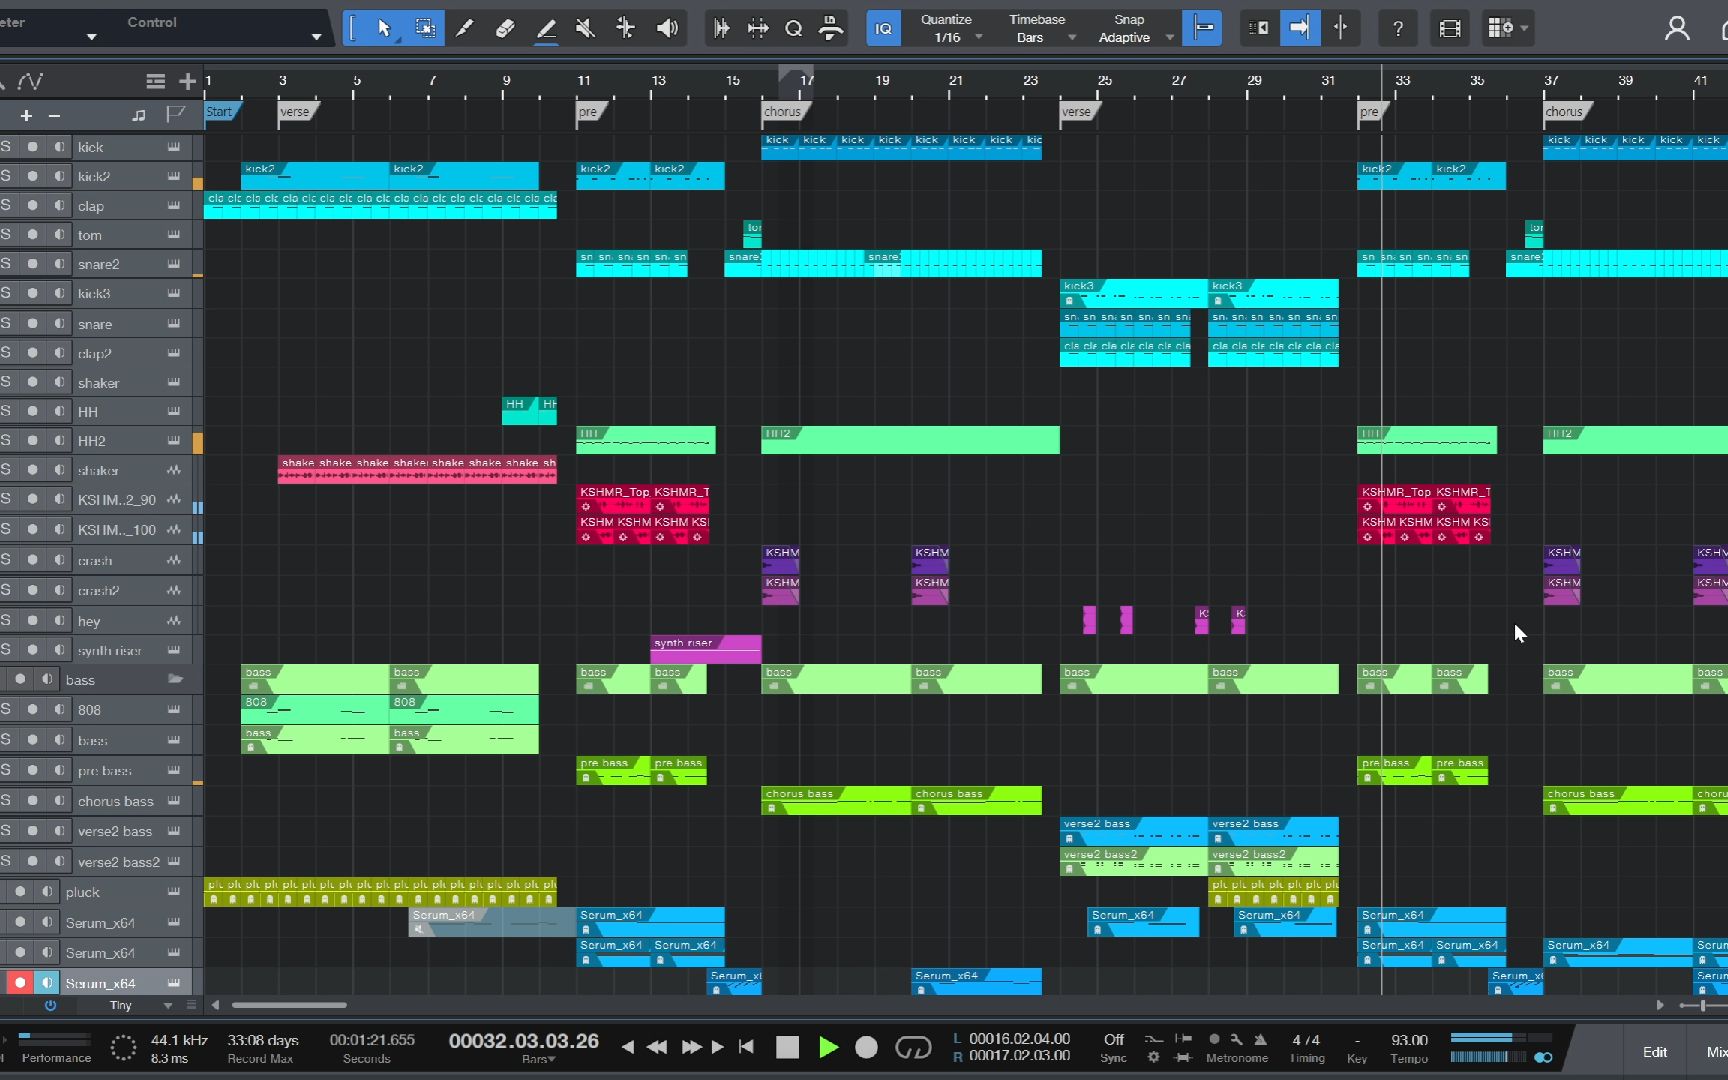Open the chord track note icon
This screenshot has height=1080, width=1728.
pos(138,115)
